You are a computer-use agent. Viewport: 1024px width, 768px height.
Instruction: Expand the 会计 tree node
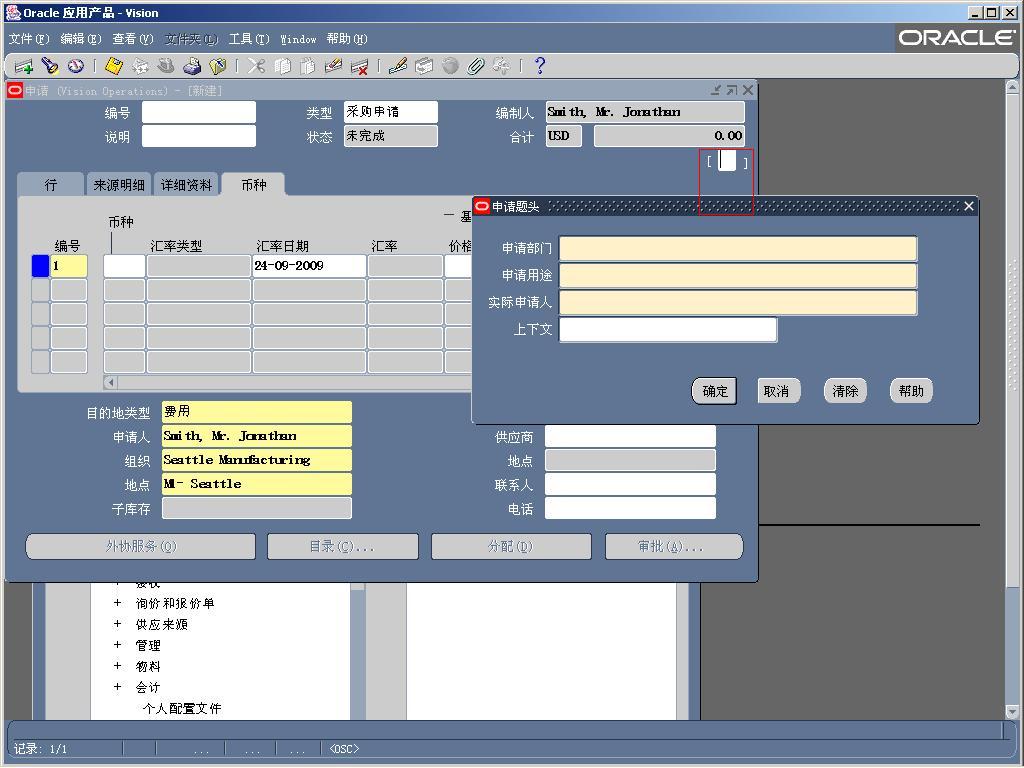click(x=118, y=686)
